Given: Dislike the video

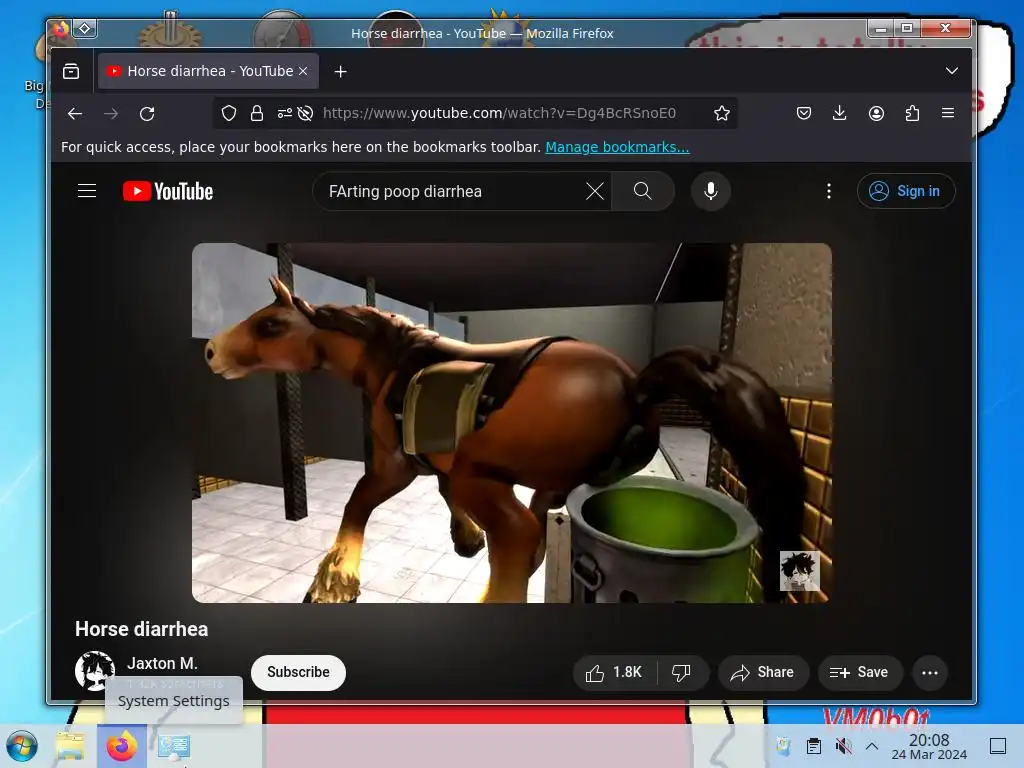Looking at the screenshot, I should pyautogui.click(x=682, y=673).
